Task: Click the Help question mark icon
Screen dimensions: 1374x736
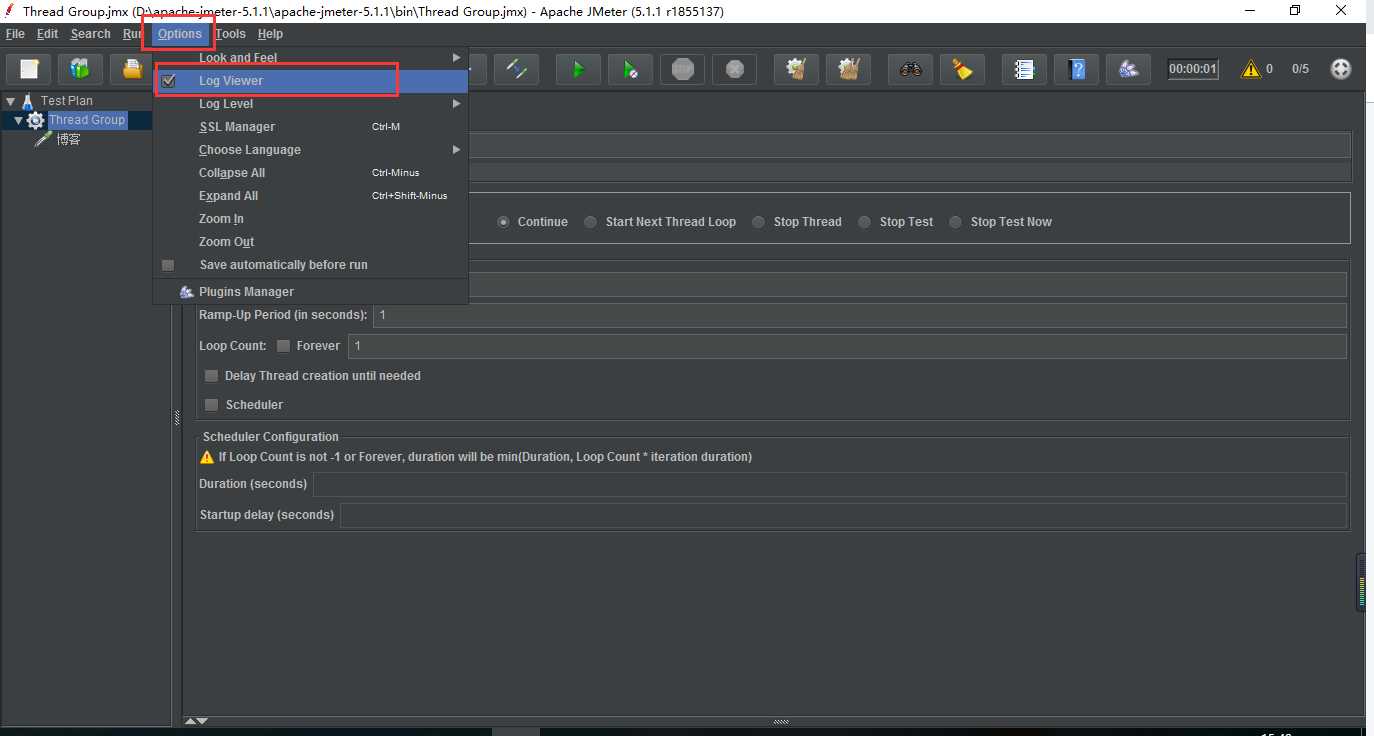Action: click(1076, 69)
